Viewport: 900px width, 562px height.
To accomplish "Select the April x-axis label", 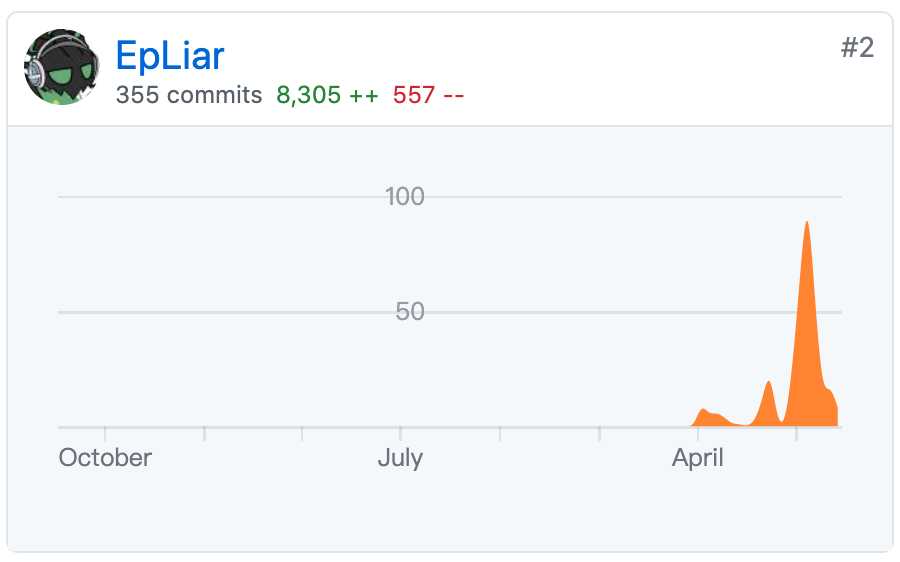I will 698,458.
